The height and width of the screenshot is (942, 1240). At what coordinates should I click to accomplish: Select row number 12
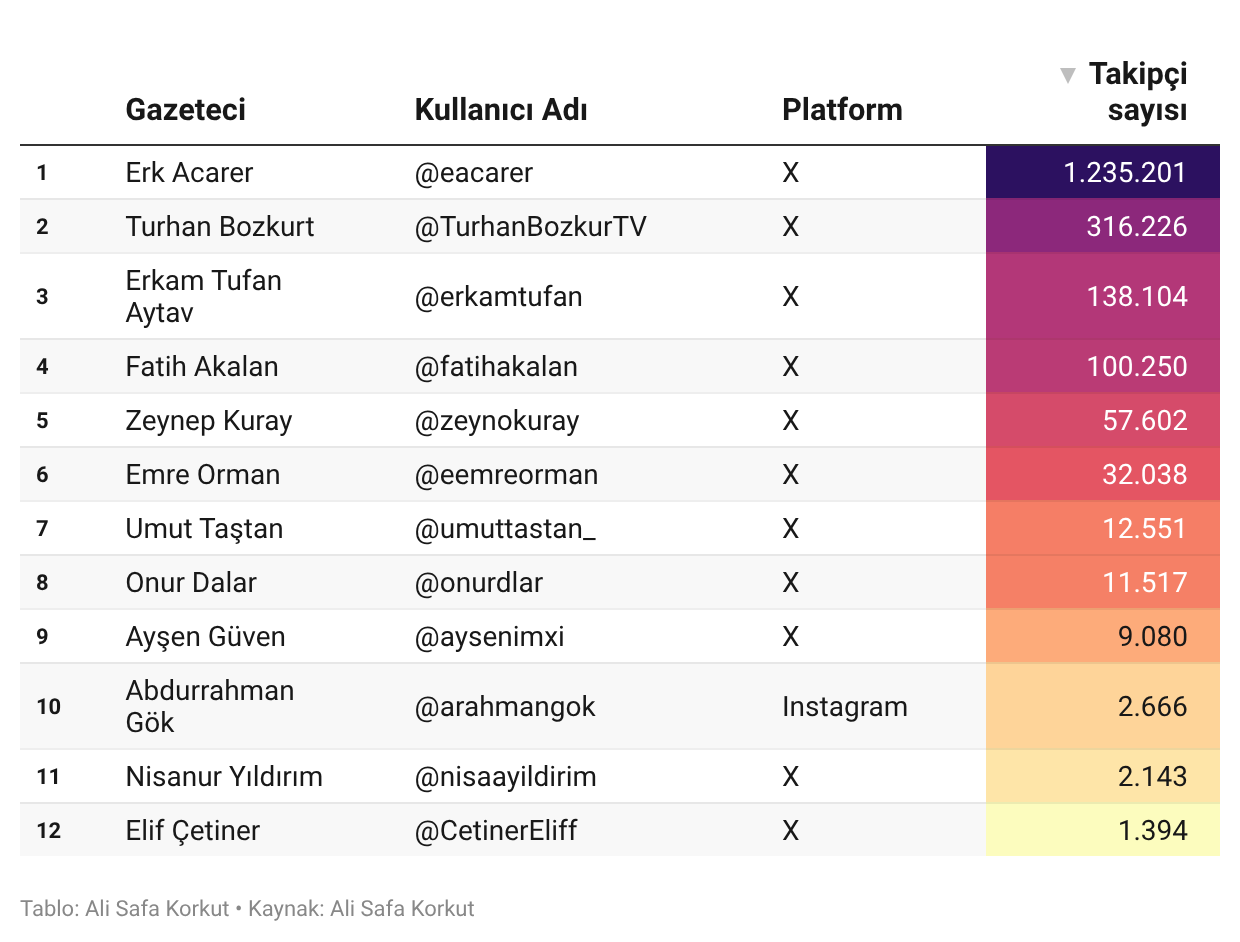(x=49, y=830)
